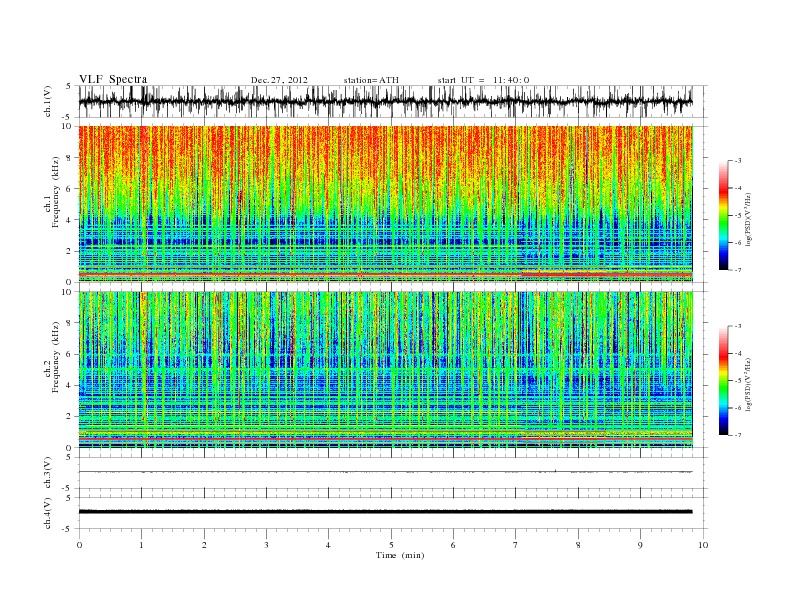
Task: Click time axis tick label "1"
Action: [x=141, y=545]
